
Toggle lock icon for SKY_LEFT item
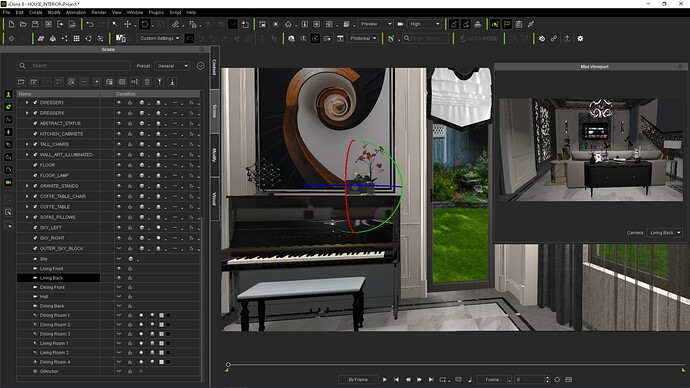[x=130, y=227]
